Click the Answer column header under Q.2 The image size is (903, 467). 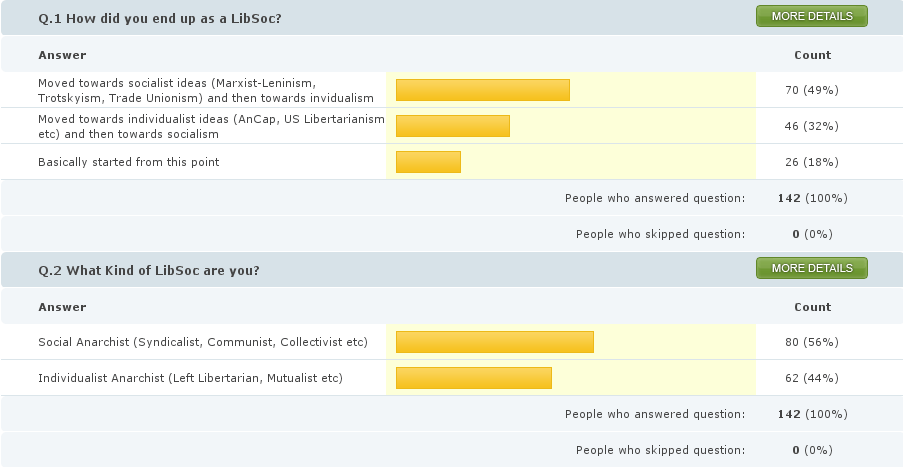[x=62, y=307]
